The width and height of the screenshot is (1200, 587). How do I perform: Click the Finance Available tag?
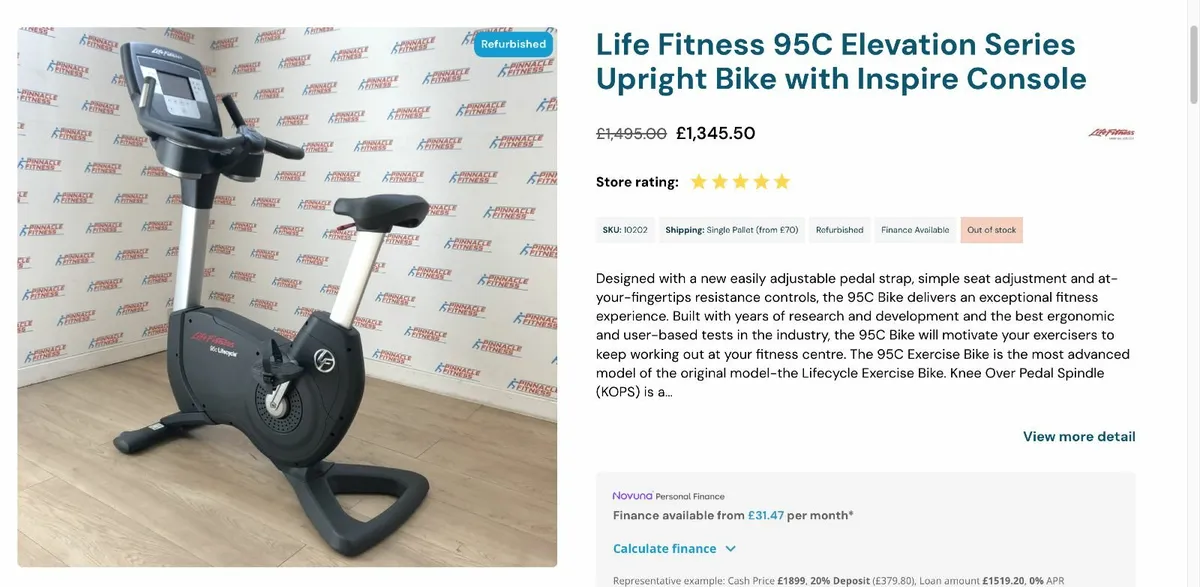915,230
